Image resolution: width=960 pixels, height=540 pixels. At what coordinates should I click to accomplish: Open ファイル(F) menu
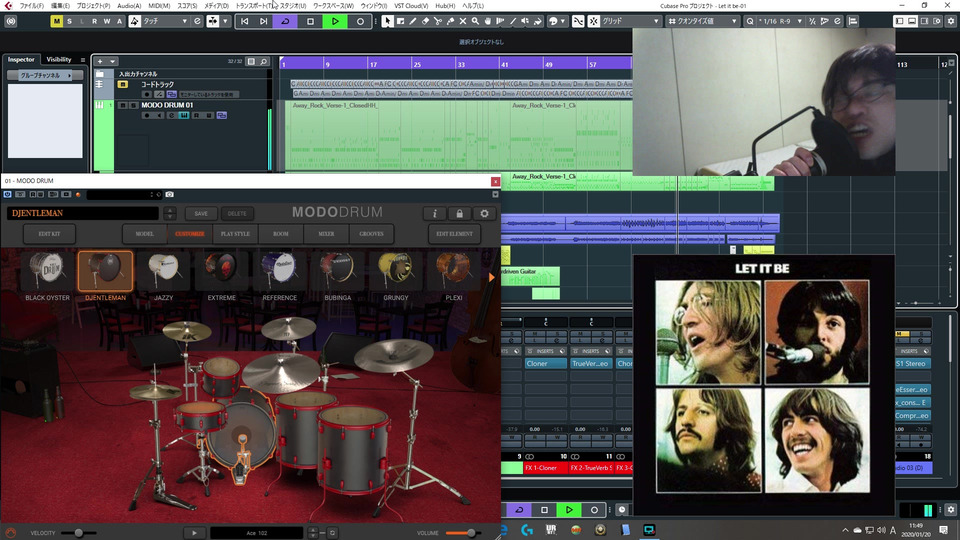pyautogui.click(x=31, y=6)
